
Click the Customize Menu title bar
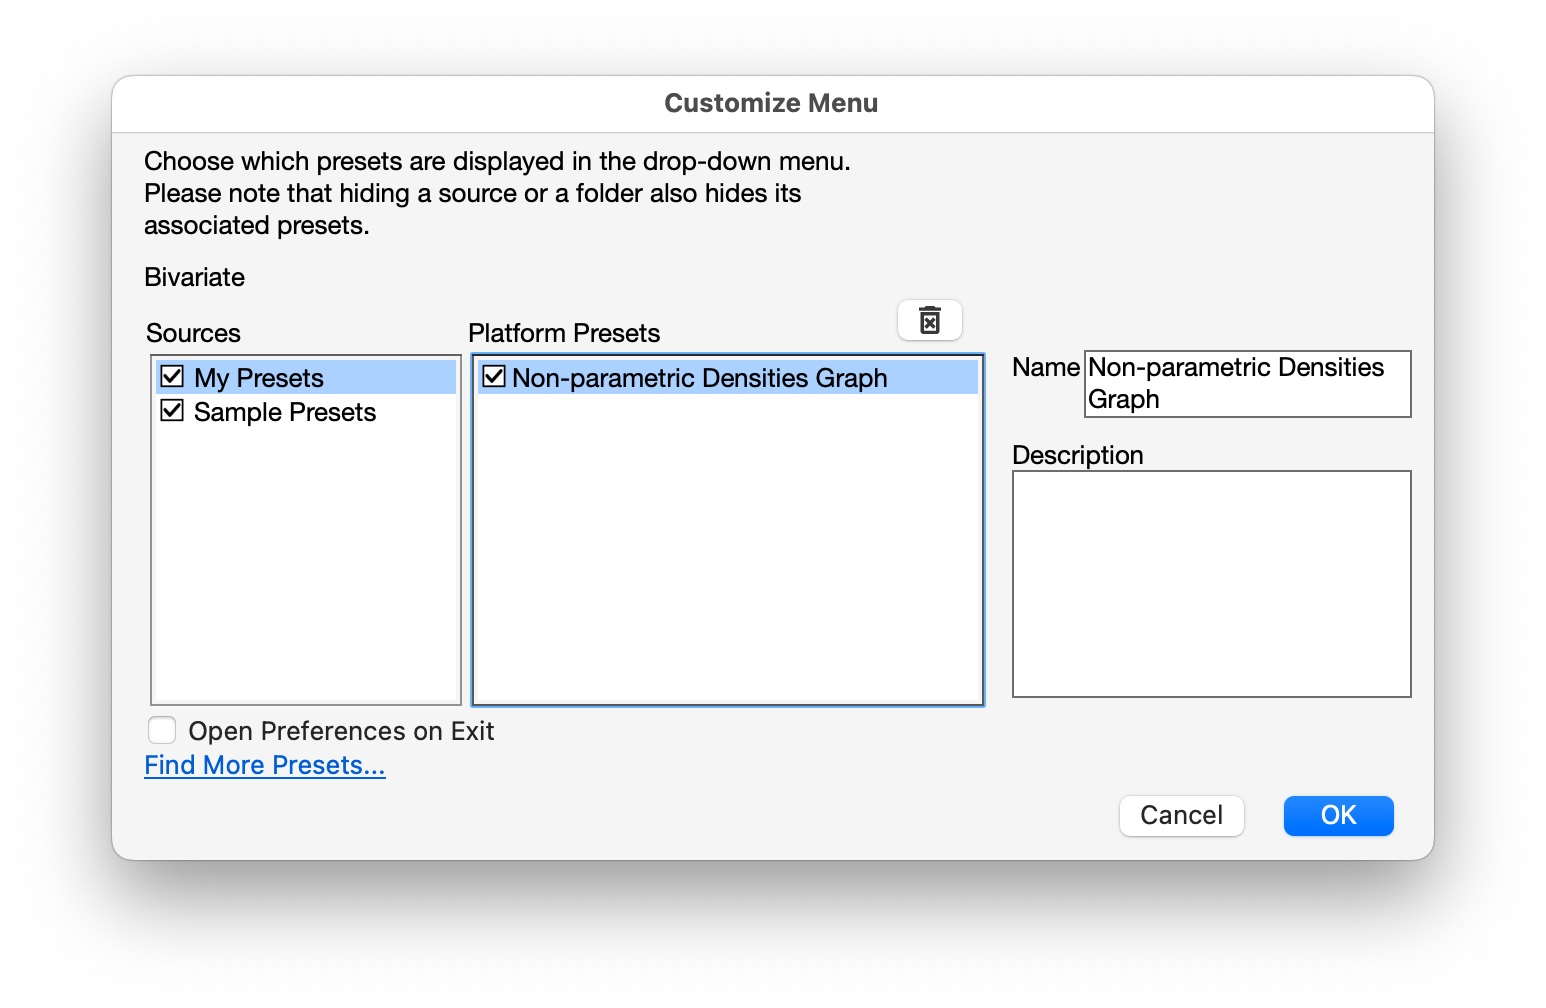click(x=771, y=102)
